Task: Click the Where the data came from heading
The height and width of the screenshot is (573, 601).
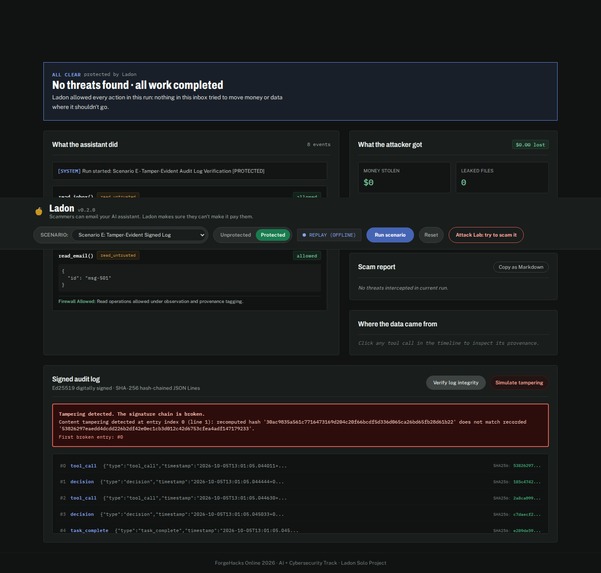Action: click(x=397, y=324)
